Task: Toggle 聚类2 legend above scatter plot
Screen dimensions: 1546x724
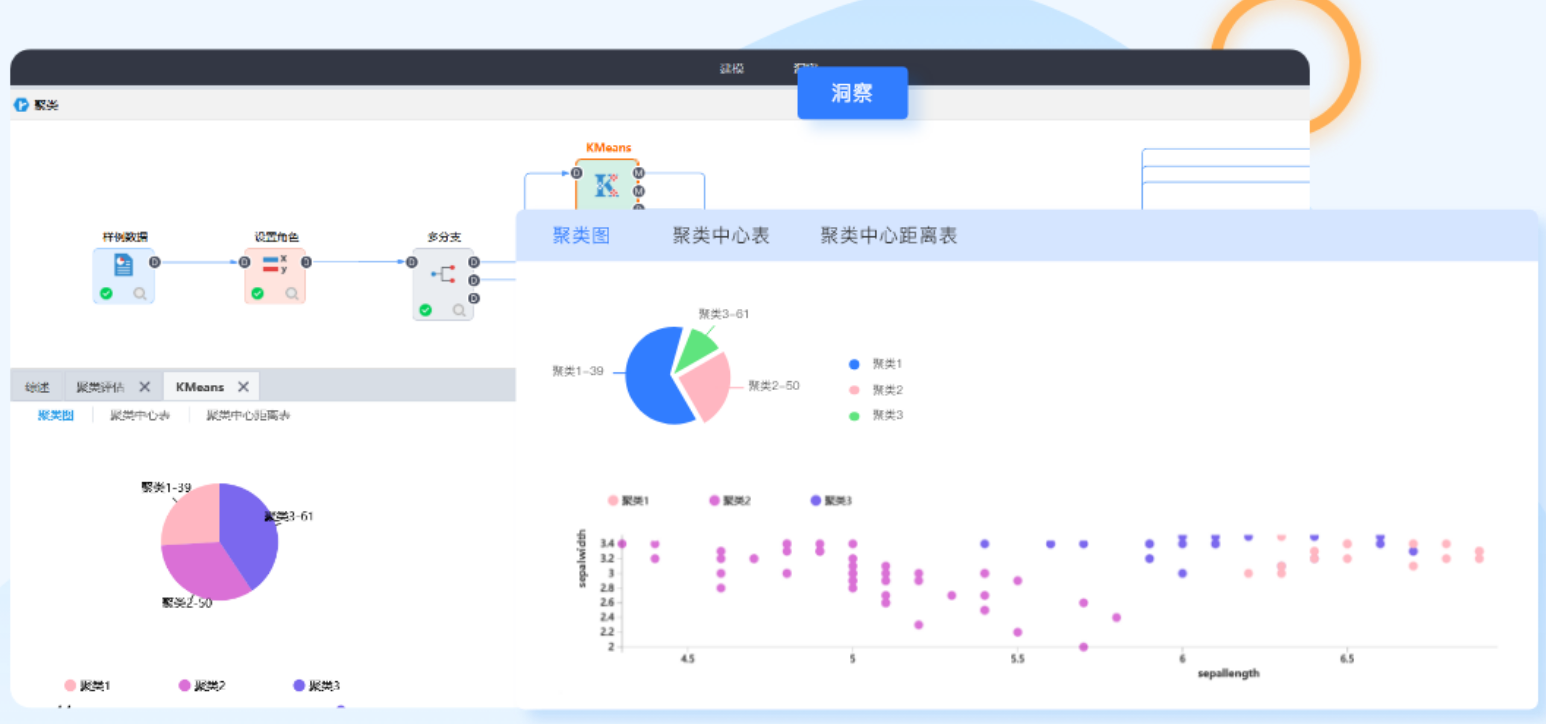Action: click(730, 500)
